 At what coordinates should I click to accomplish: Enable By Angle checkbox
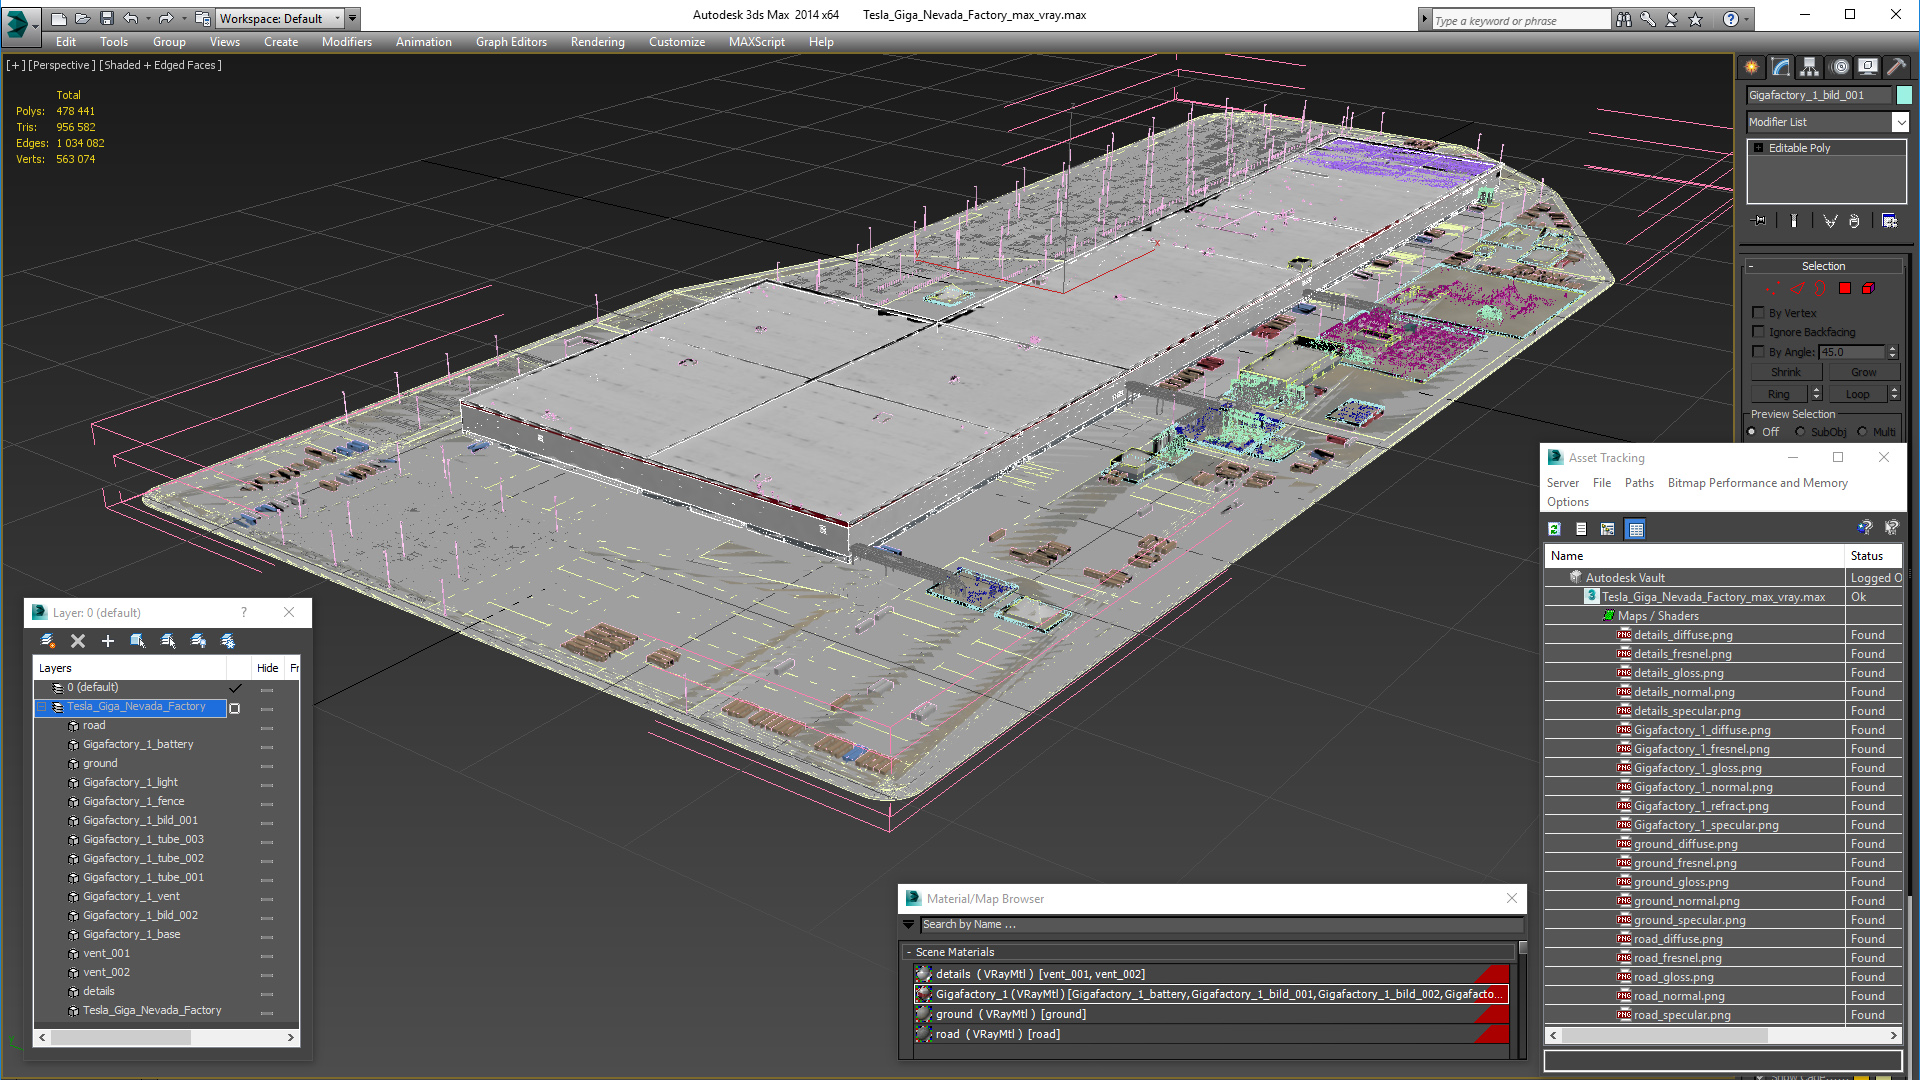[x=1759, y=352]
